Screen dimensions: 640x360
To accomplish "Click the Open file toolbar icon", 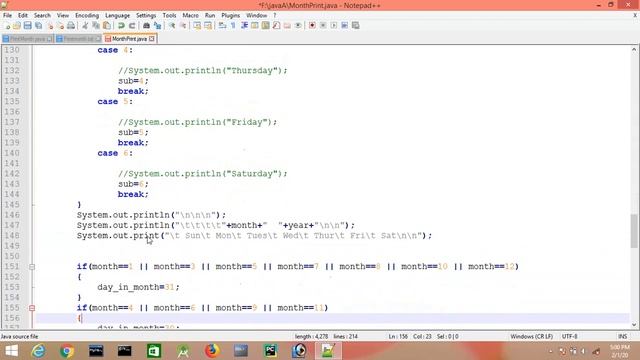I will click(x=17, y=26).
